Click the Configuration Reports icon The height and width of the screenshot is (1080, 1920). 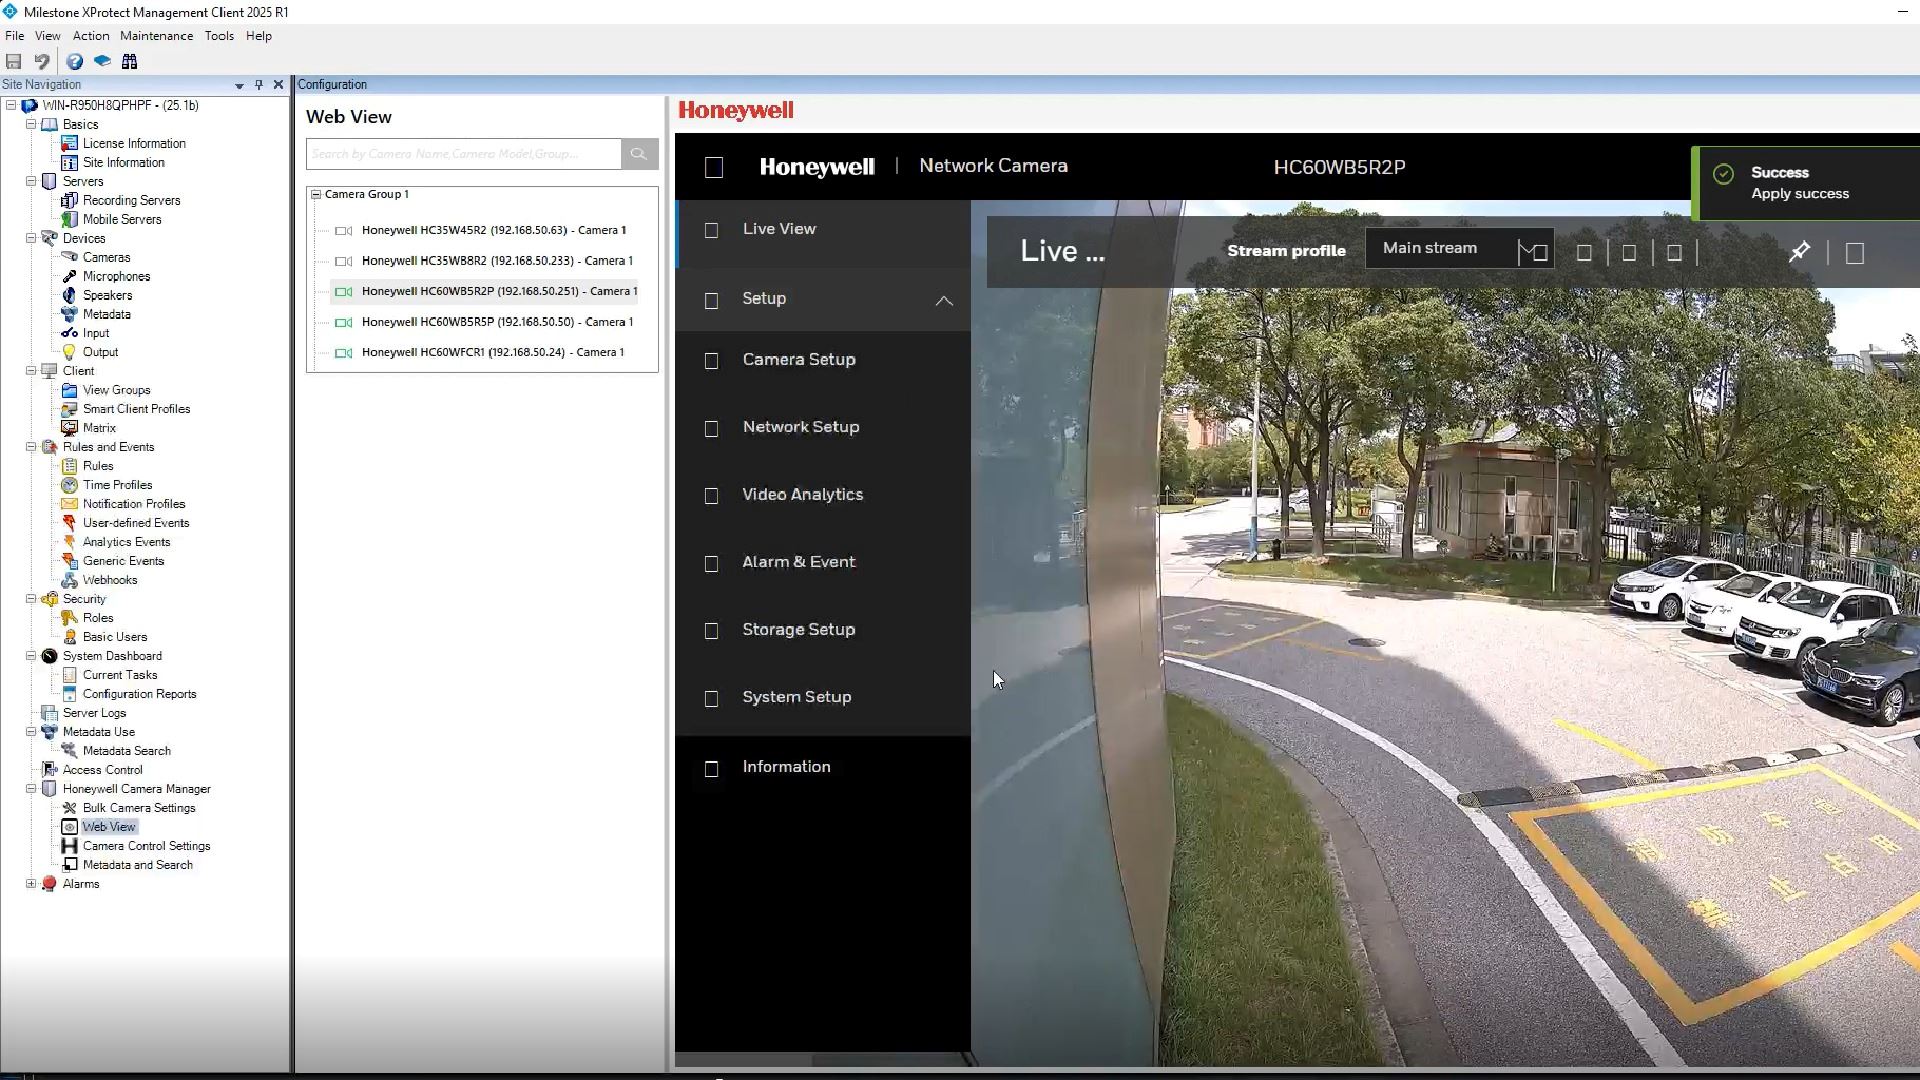(69, 694)
